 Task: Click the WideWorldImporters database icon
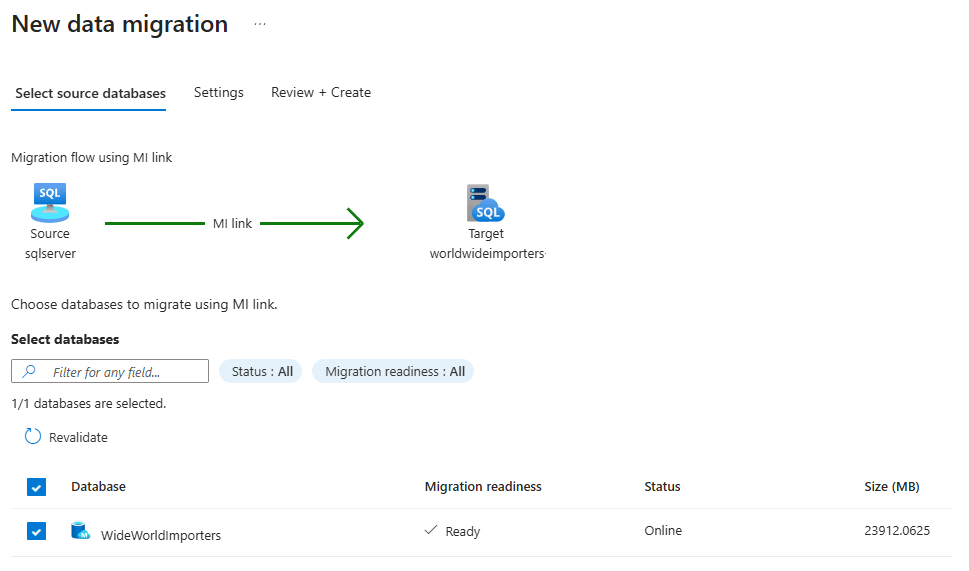(80, 531)
